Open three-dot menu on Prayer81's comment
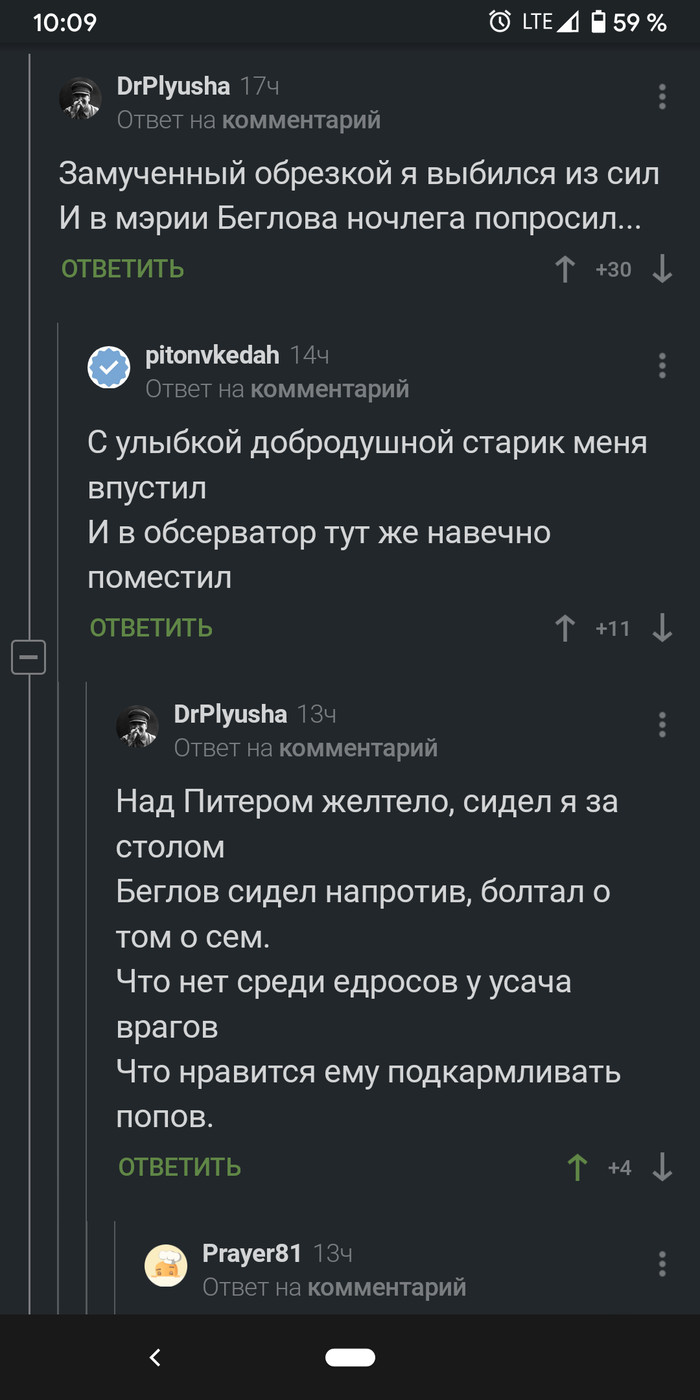This screenshot has height=1400, width=700. pyautogui.click(x=662, y=1263)
